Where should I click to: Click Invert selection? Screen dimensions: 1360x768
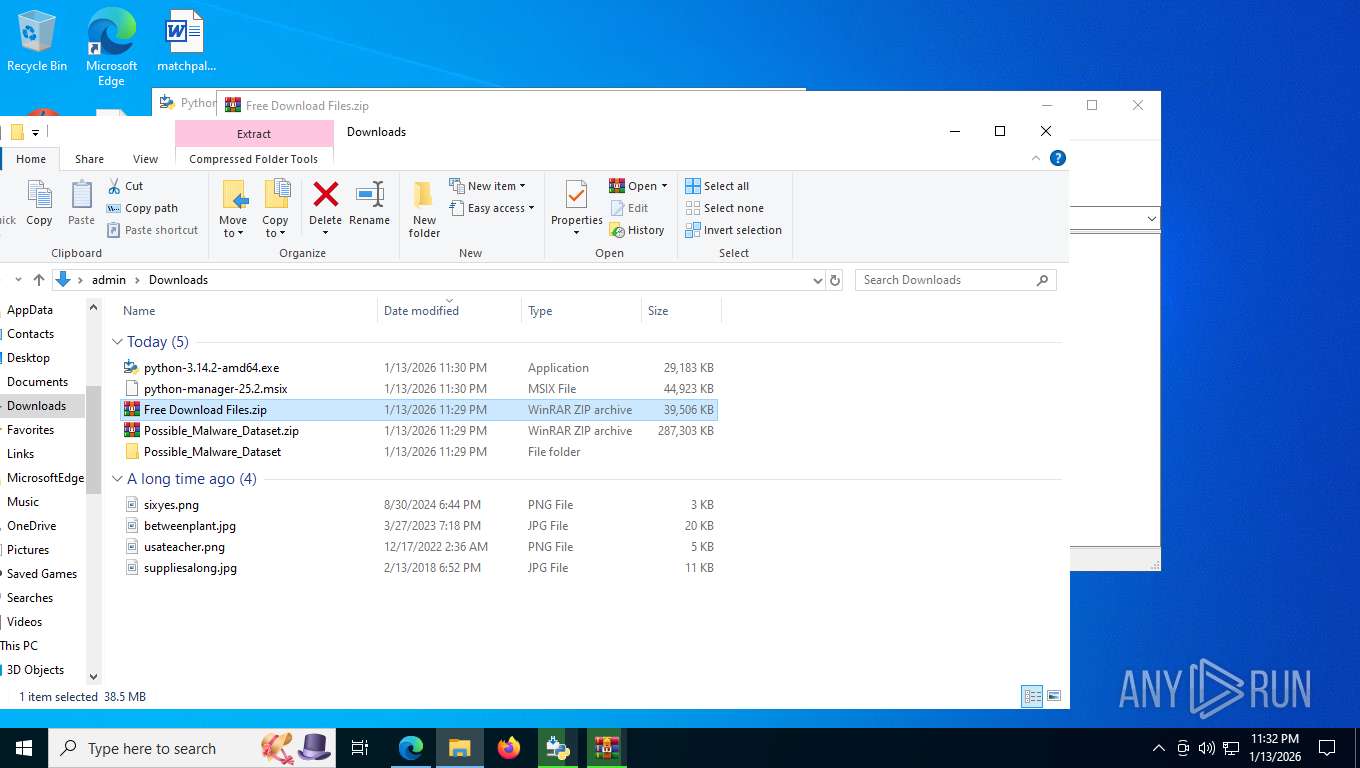coord(734,230)
